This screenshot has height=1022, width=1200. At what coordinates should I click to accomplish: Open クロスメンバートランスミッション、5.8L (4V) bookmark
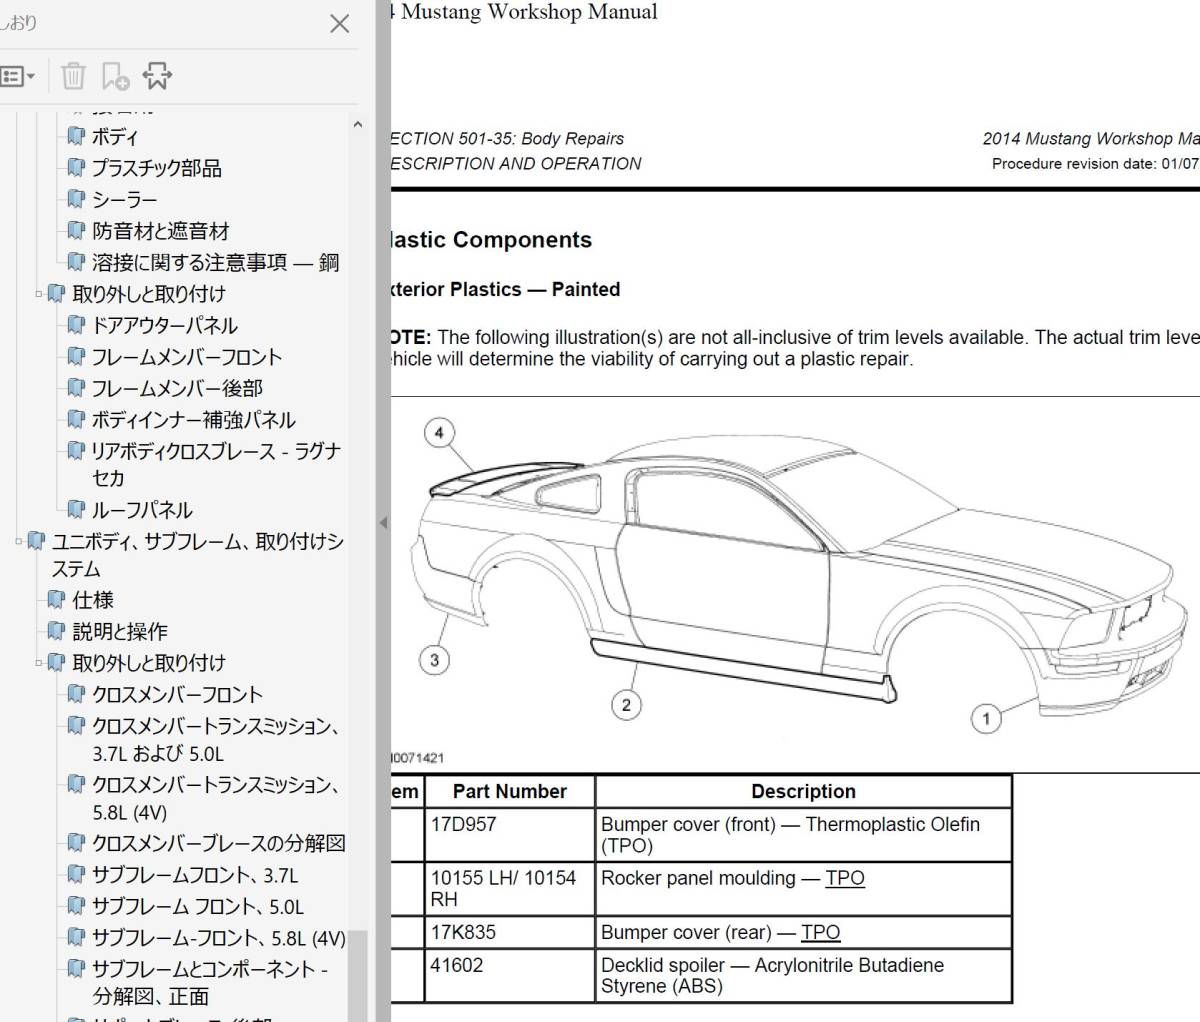(x=216, y=798)
